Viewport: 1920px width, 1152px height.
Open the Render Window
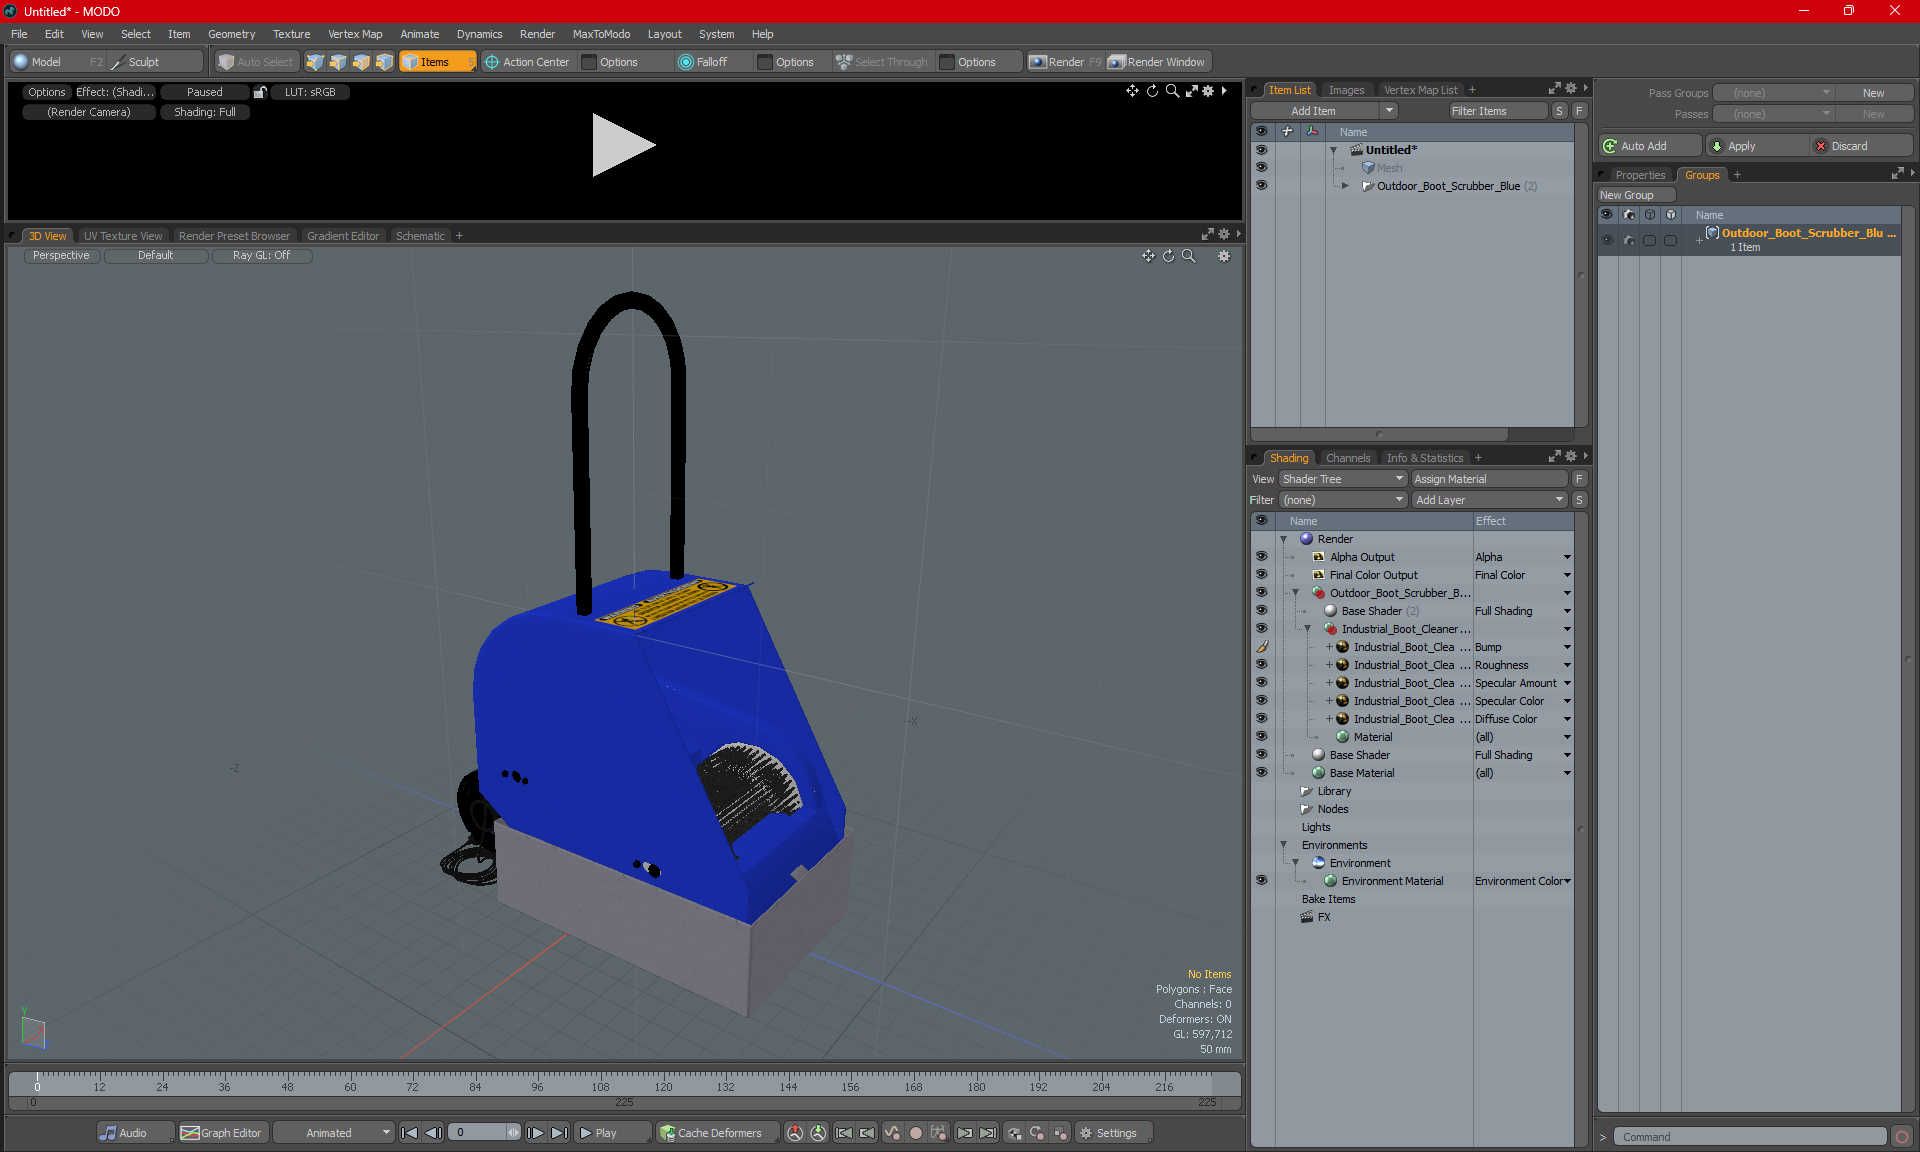(x=1157, y=62)
